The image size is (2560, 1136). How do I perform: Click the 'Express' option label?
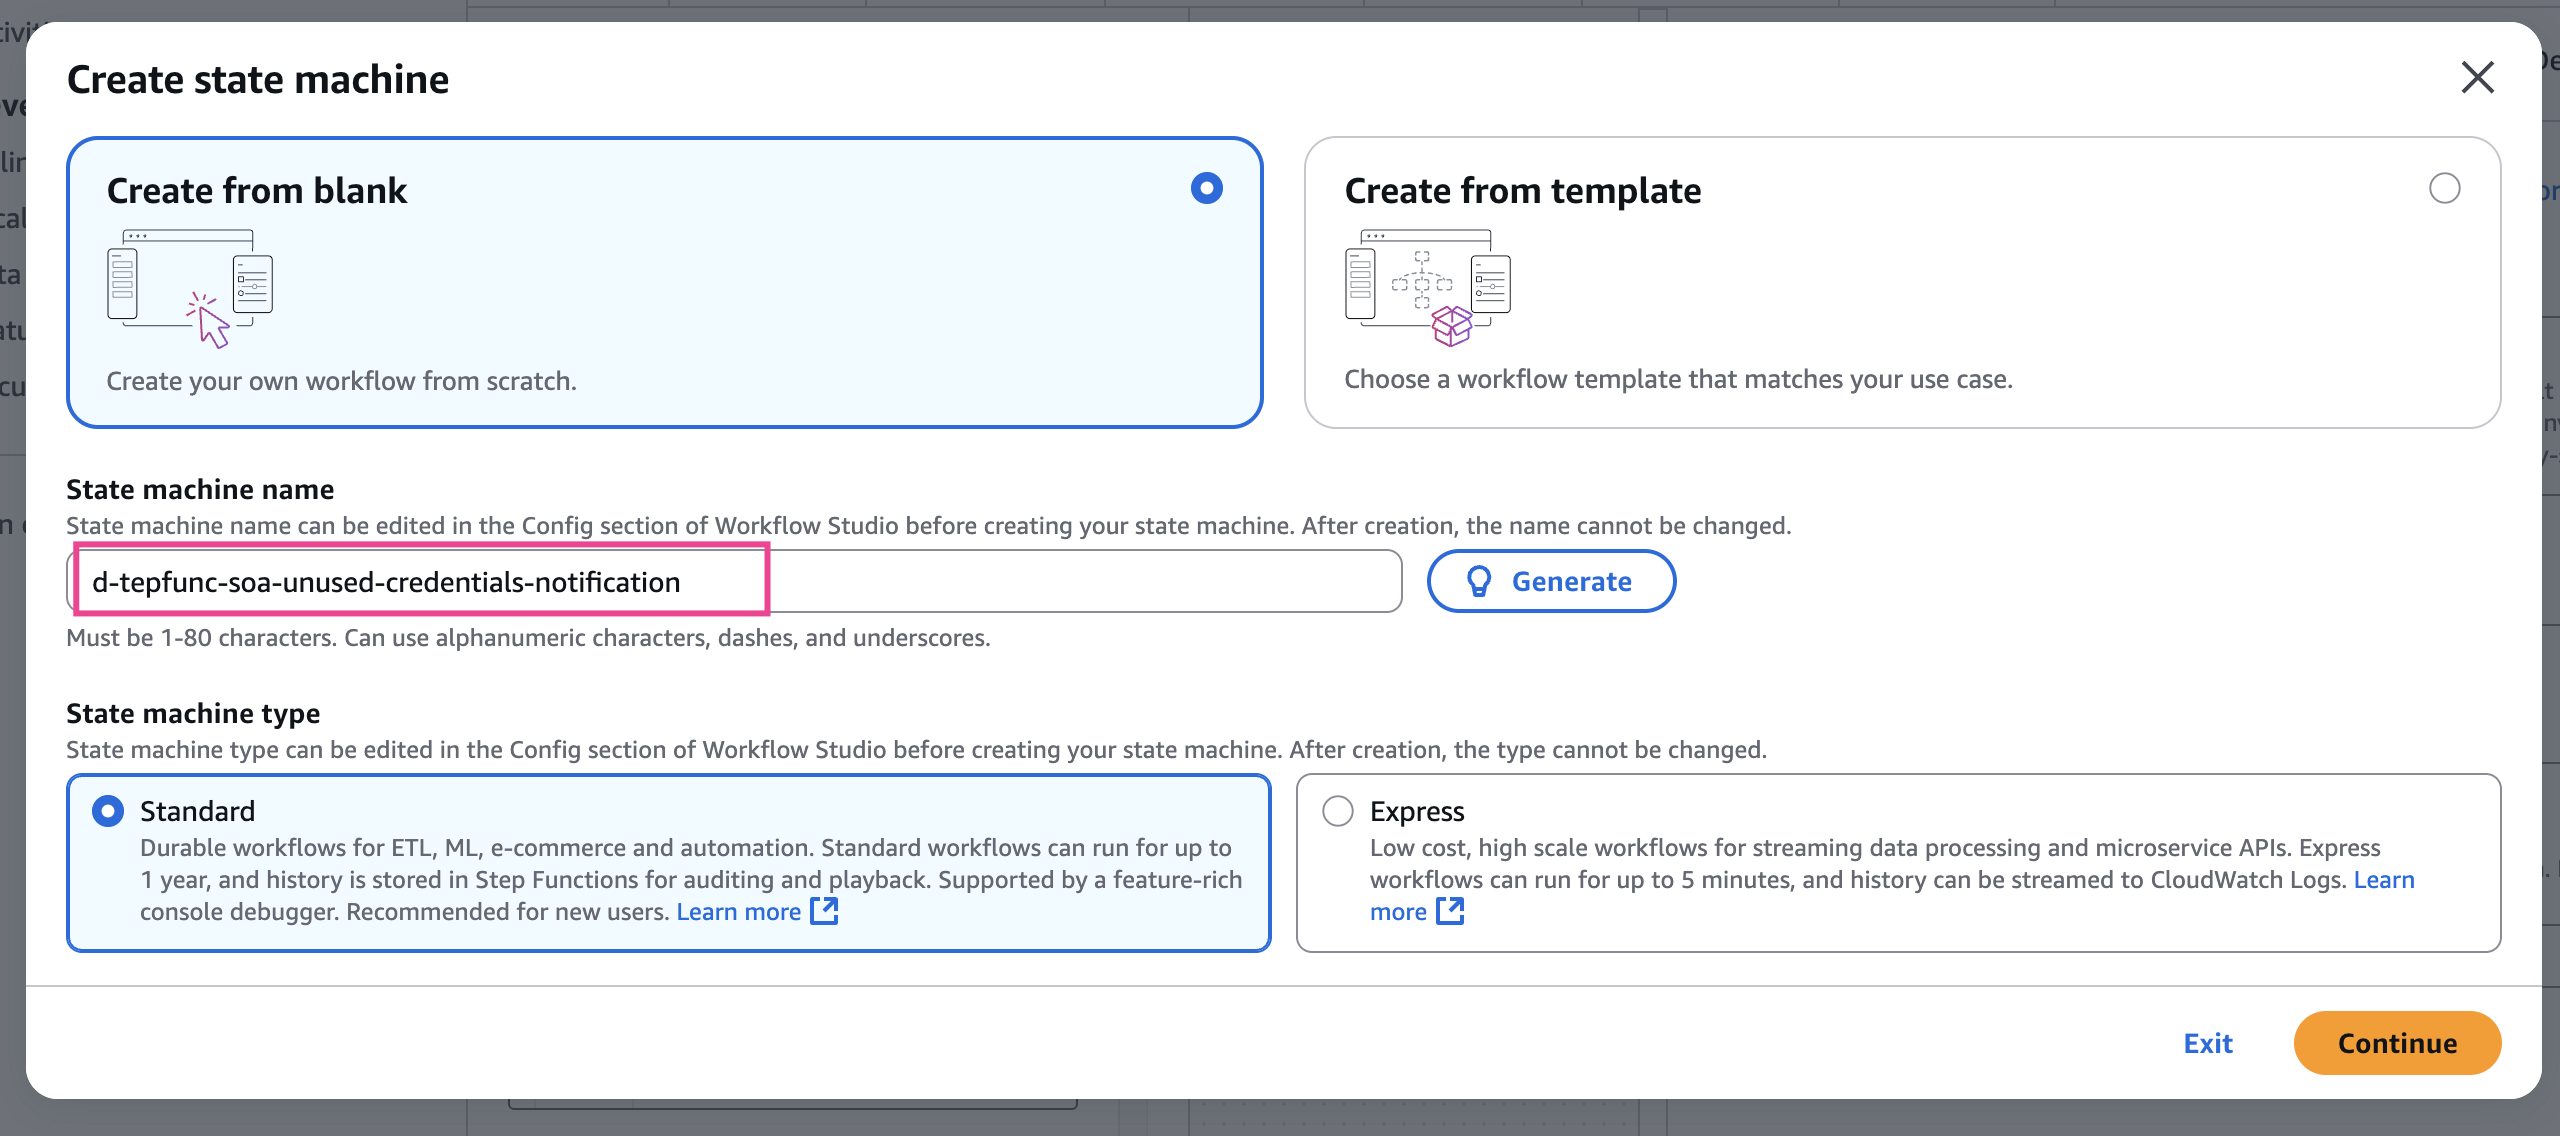pos(1417,811)
